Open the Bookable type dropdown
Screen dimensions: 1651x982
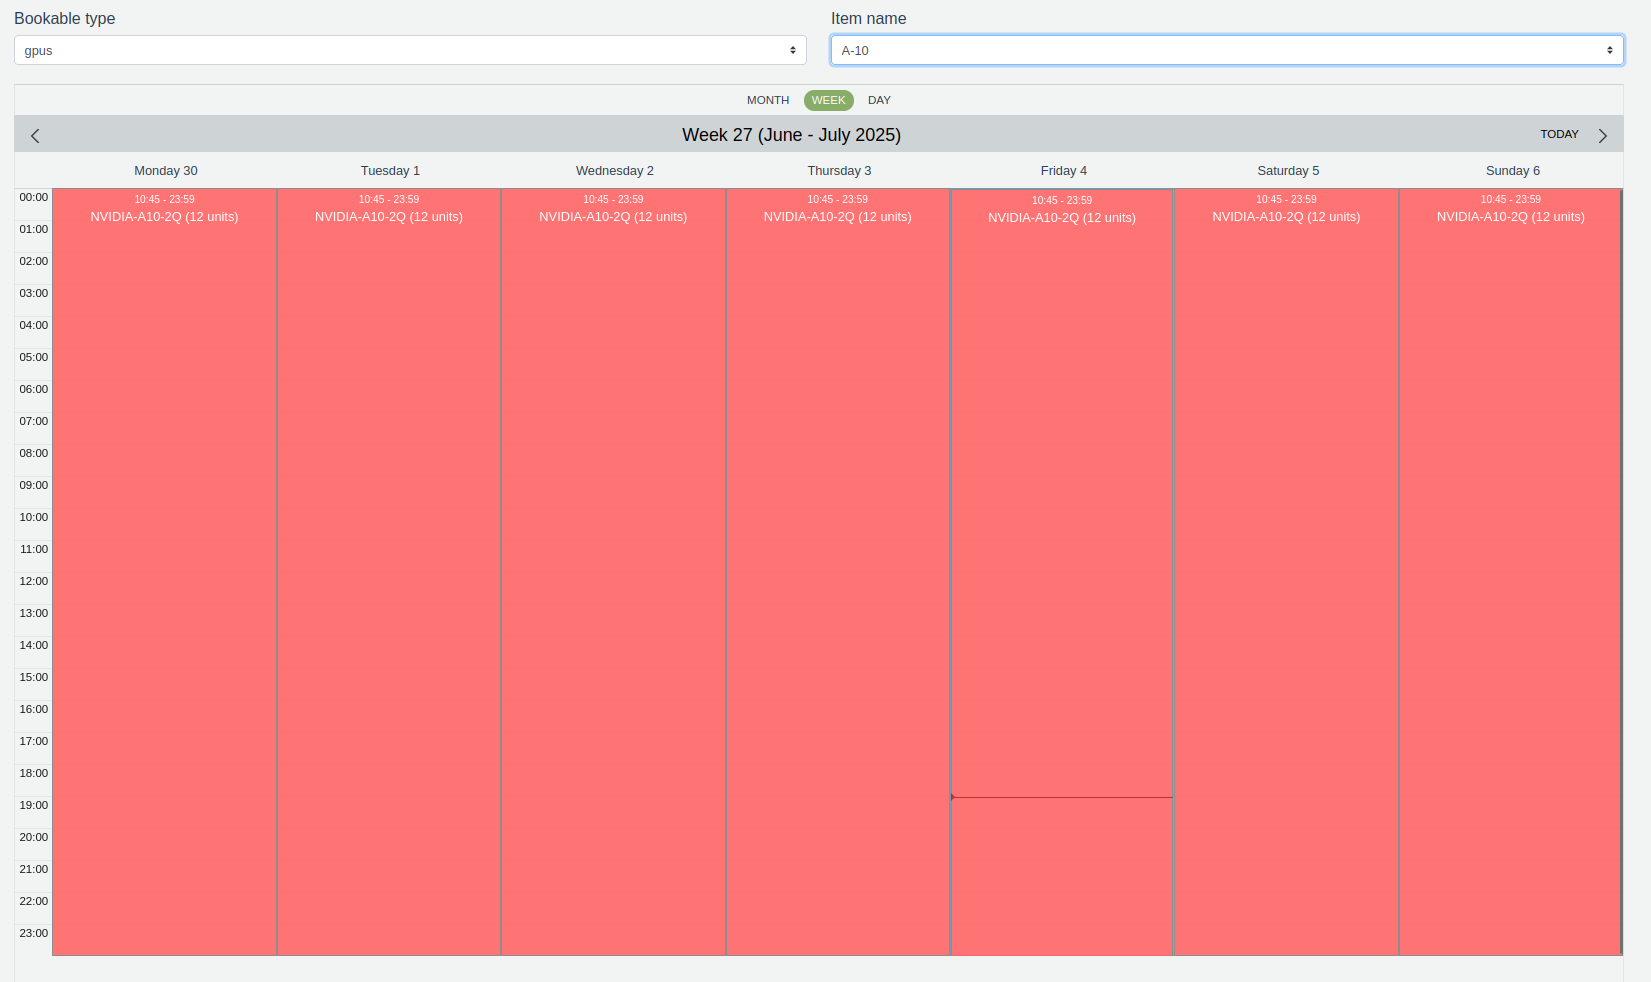pos(410,50)
